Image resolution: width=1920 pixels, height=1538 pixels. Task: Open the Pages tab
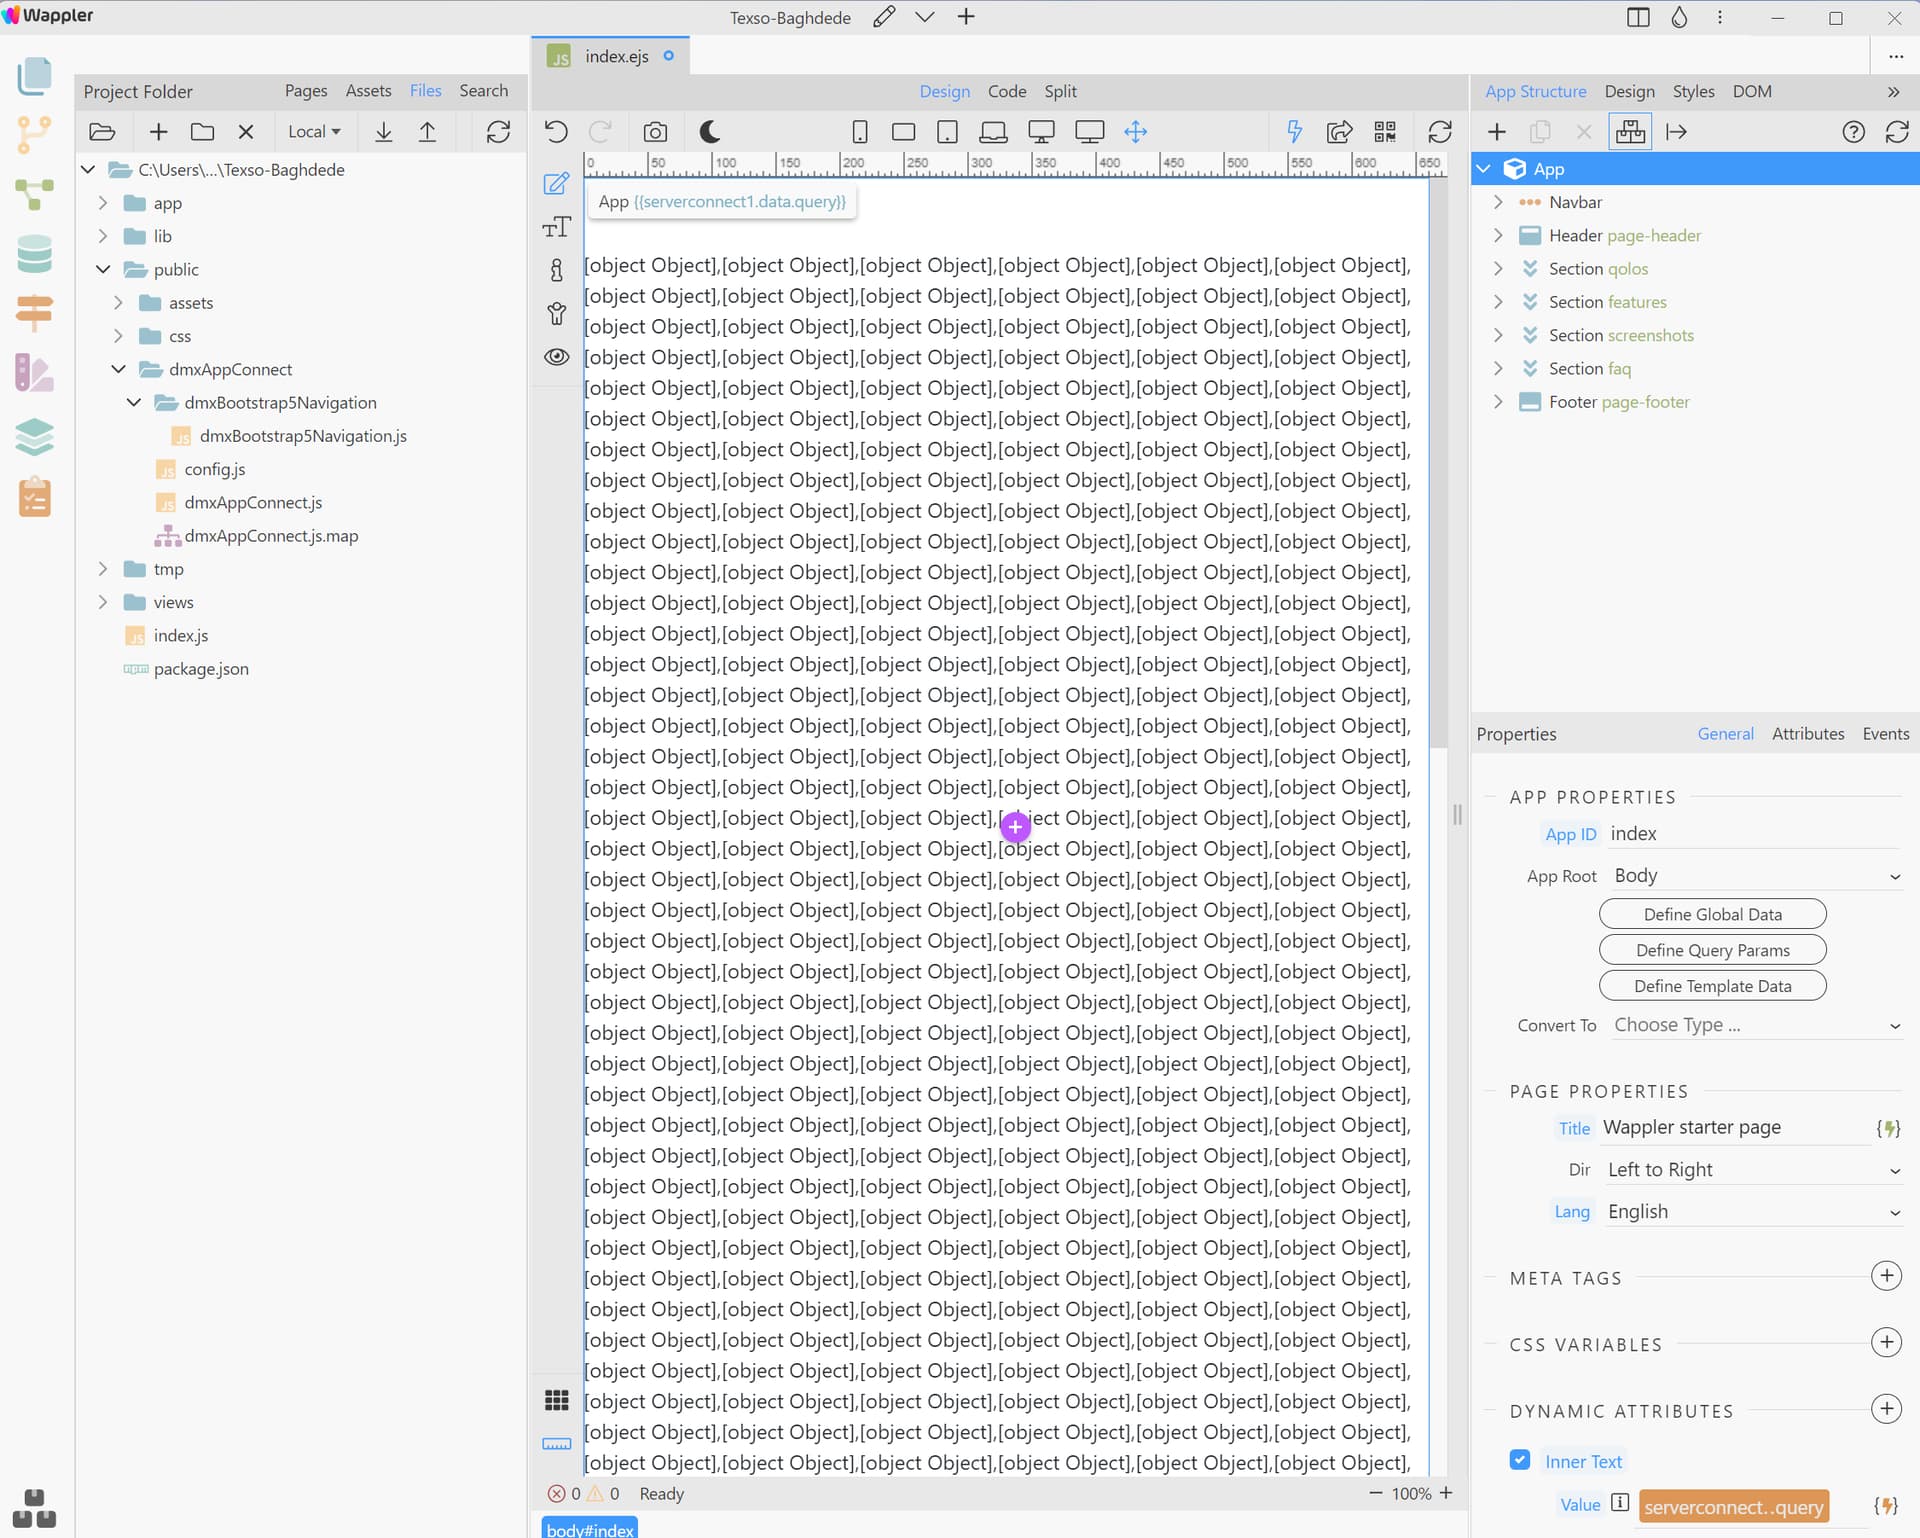click(x=306, y=90)
